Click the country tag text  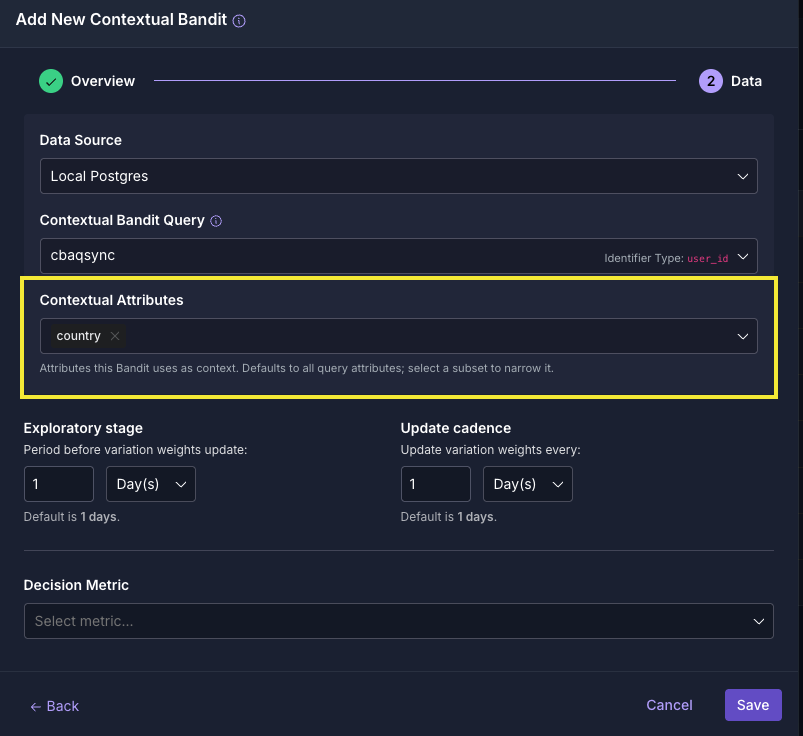click(78, 336)
